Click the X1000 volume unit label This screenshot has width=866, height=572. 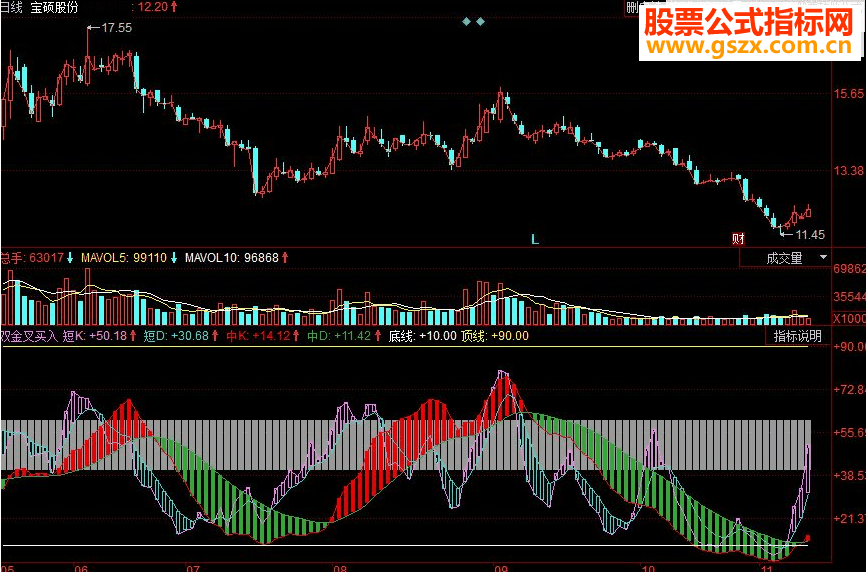tap(849, 319)
